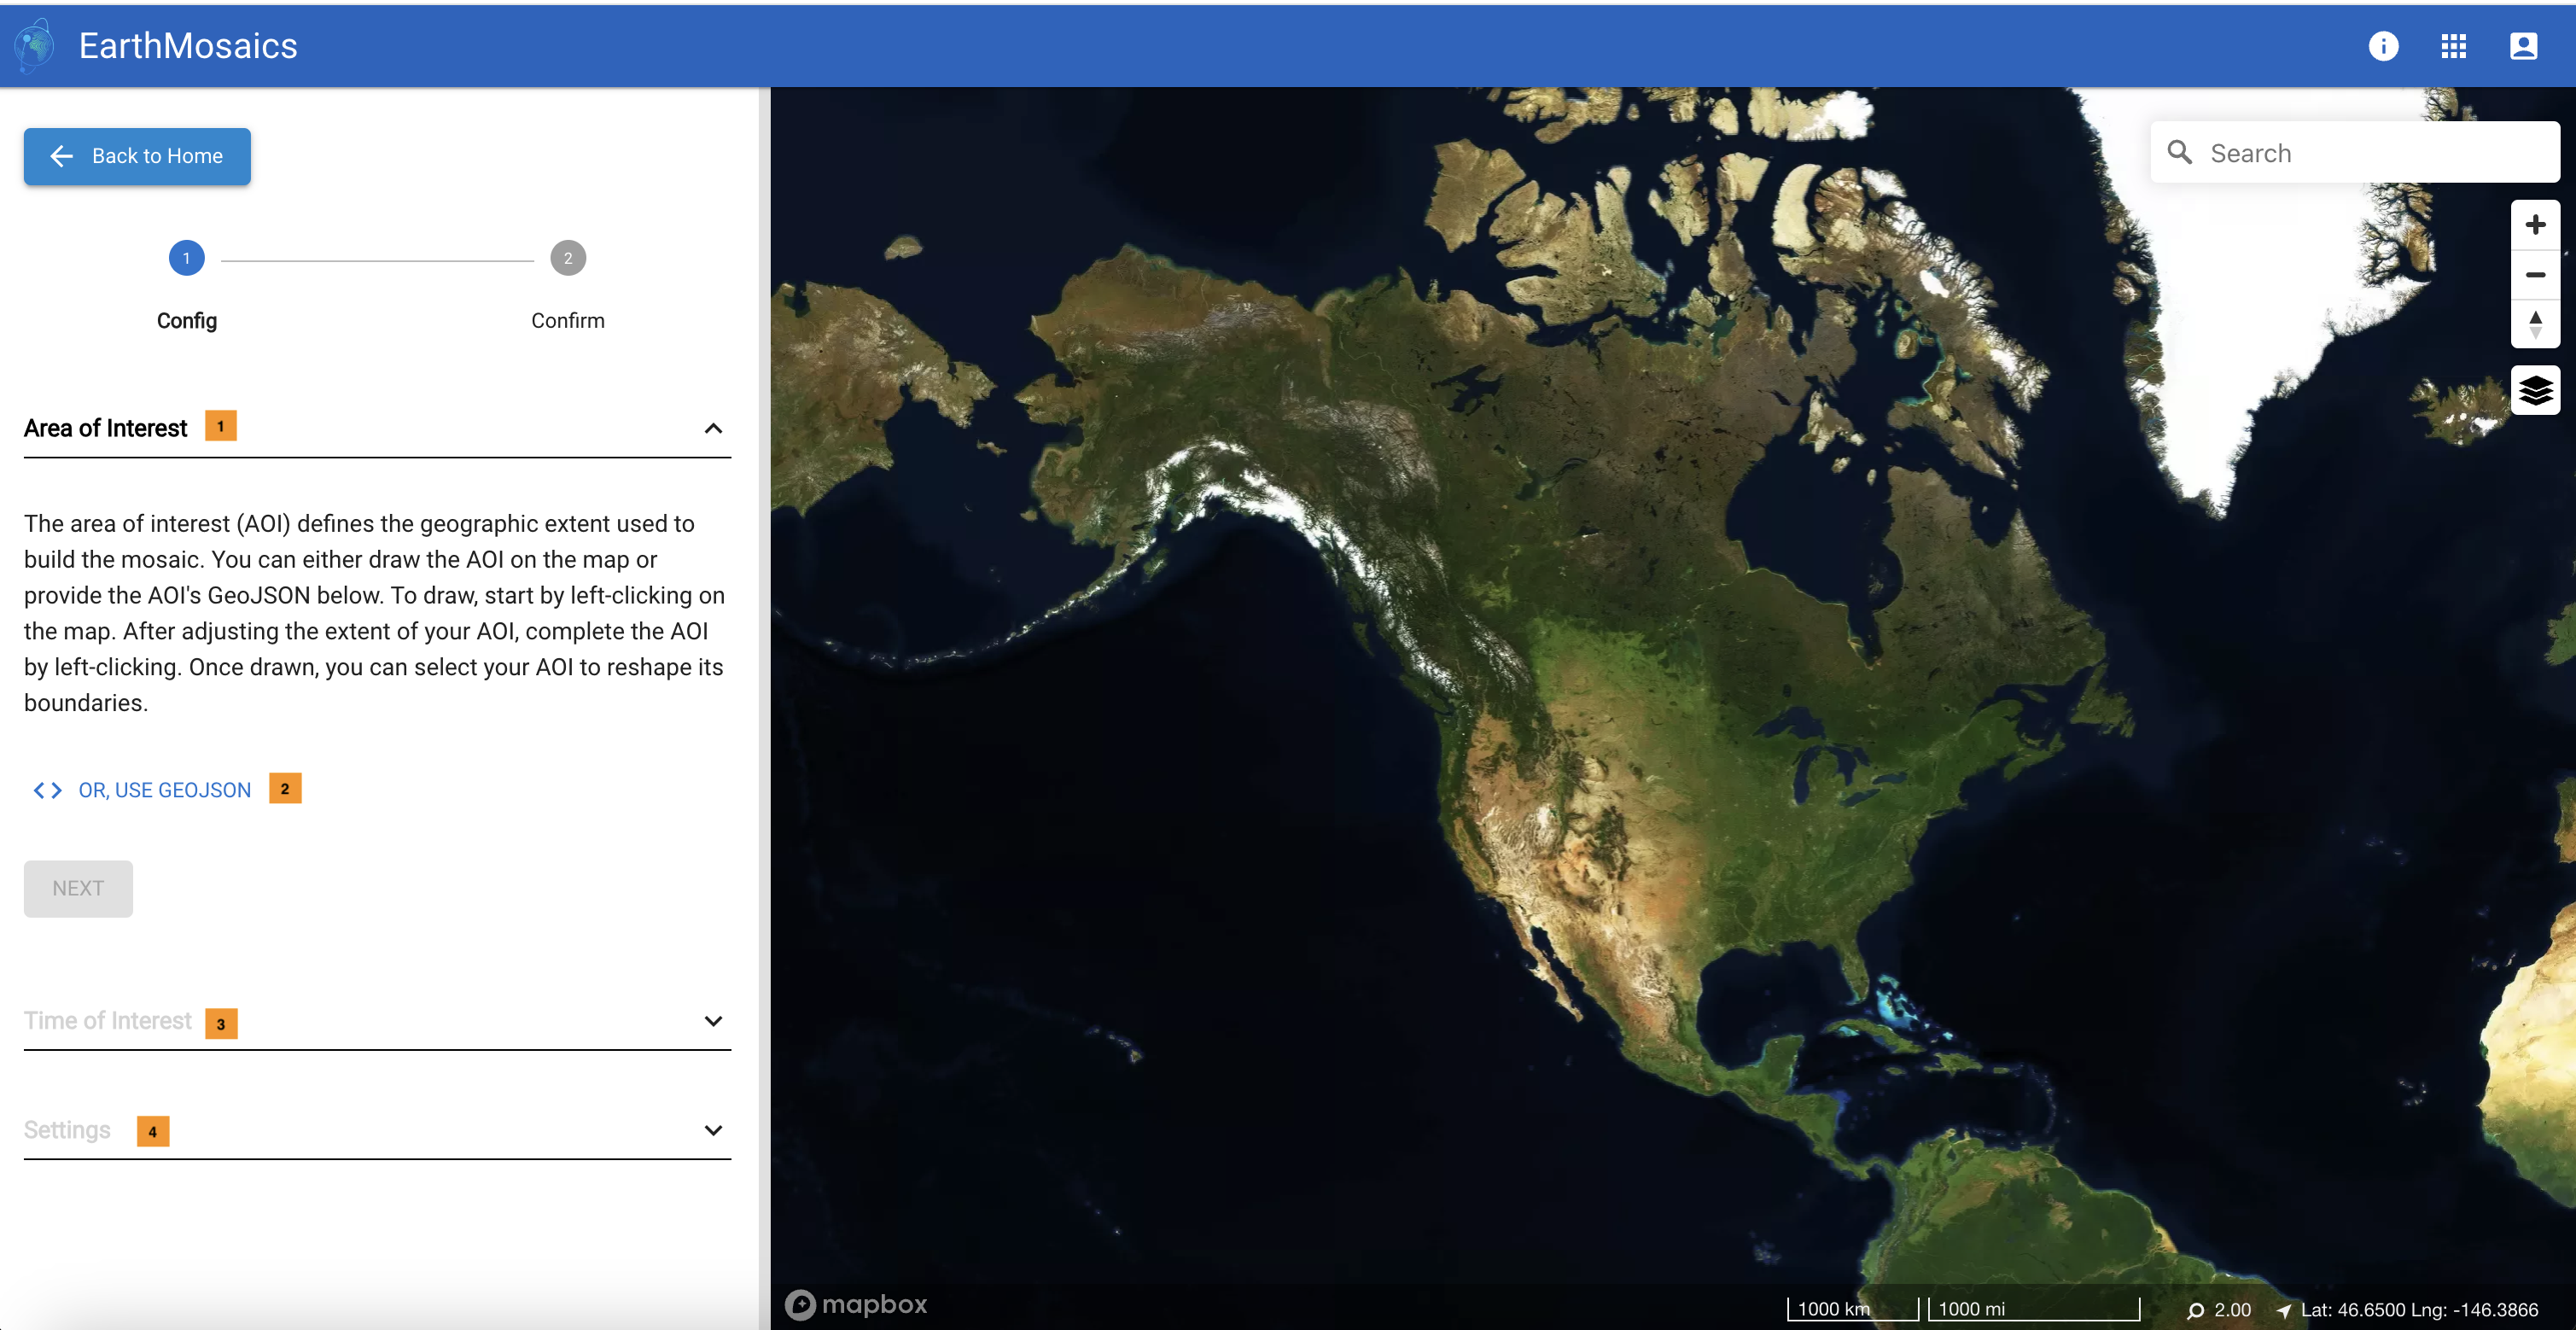Screen dimensions: 2576x1330
Task: Select the Confirm step tab
Action: 567,258
